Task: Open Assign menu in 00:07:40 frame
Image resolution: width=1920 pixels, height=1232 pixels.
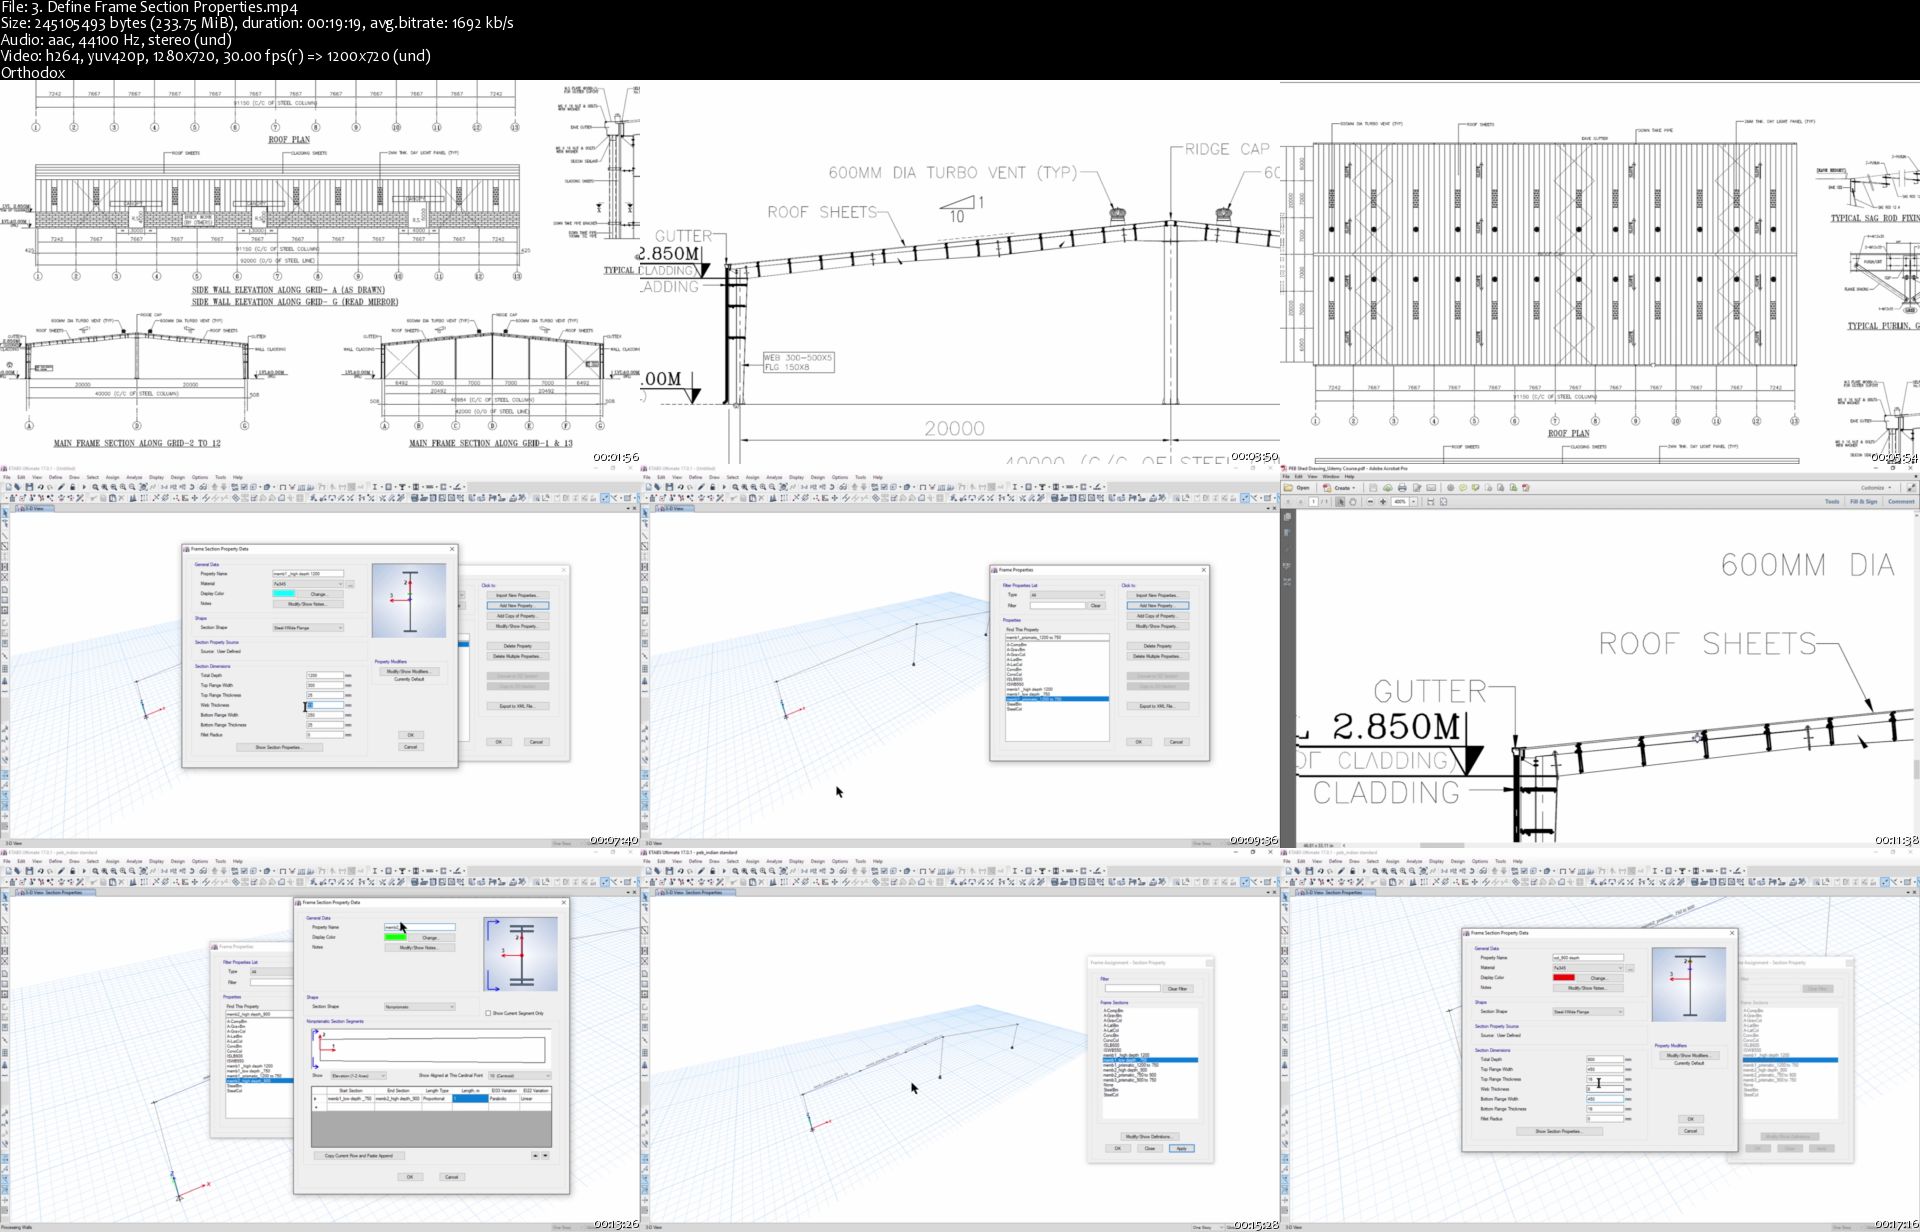Action: tap(113, 477)
